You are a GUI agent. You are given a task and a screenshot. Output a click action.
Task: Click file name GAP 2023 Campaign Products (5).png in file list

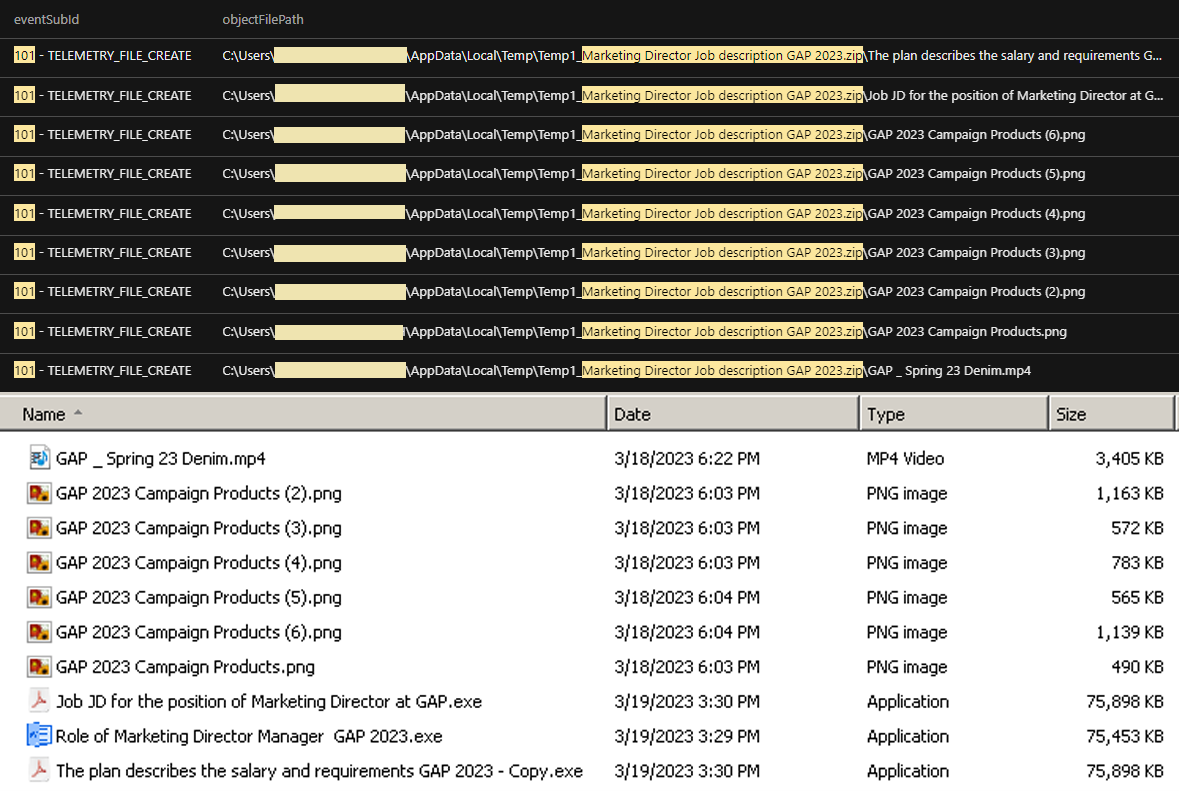pyautogui.click(x=199, y=597)
